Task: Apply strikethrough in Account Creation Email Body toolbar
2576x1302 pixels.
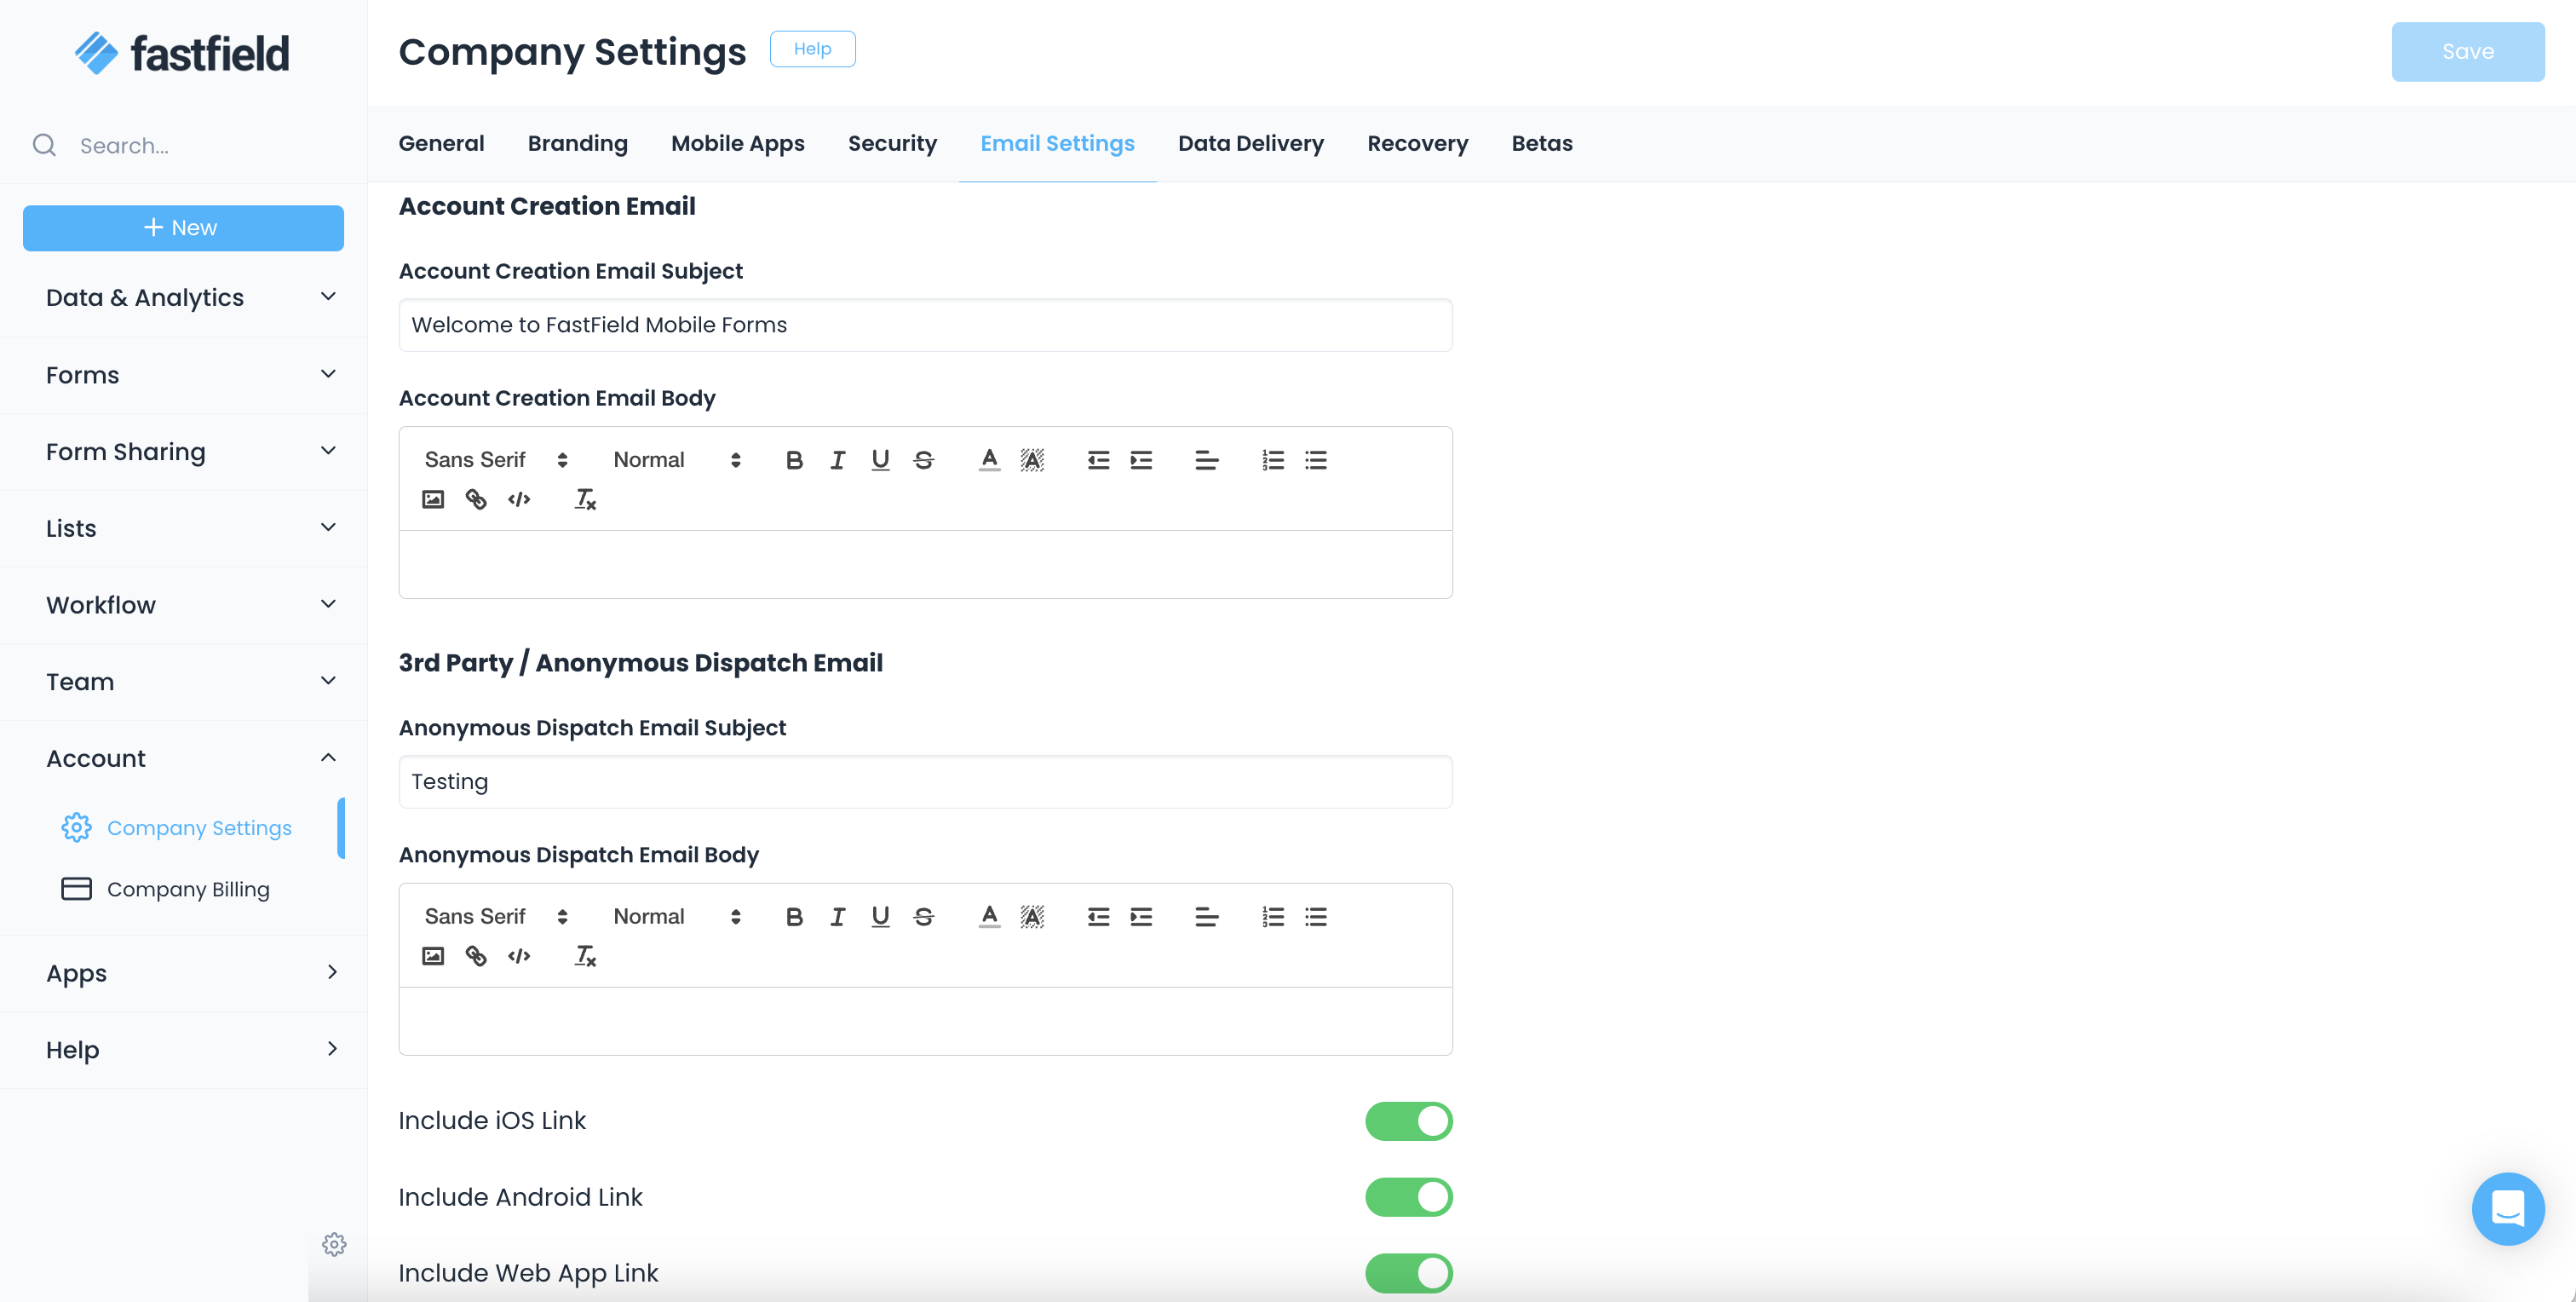Action: click(x=922, y=460)
